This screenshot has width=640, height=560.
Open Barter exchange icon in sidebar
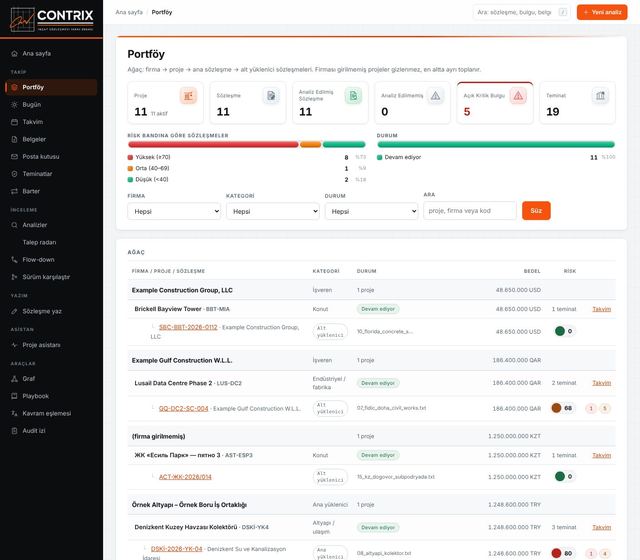pos(14,191)
